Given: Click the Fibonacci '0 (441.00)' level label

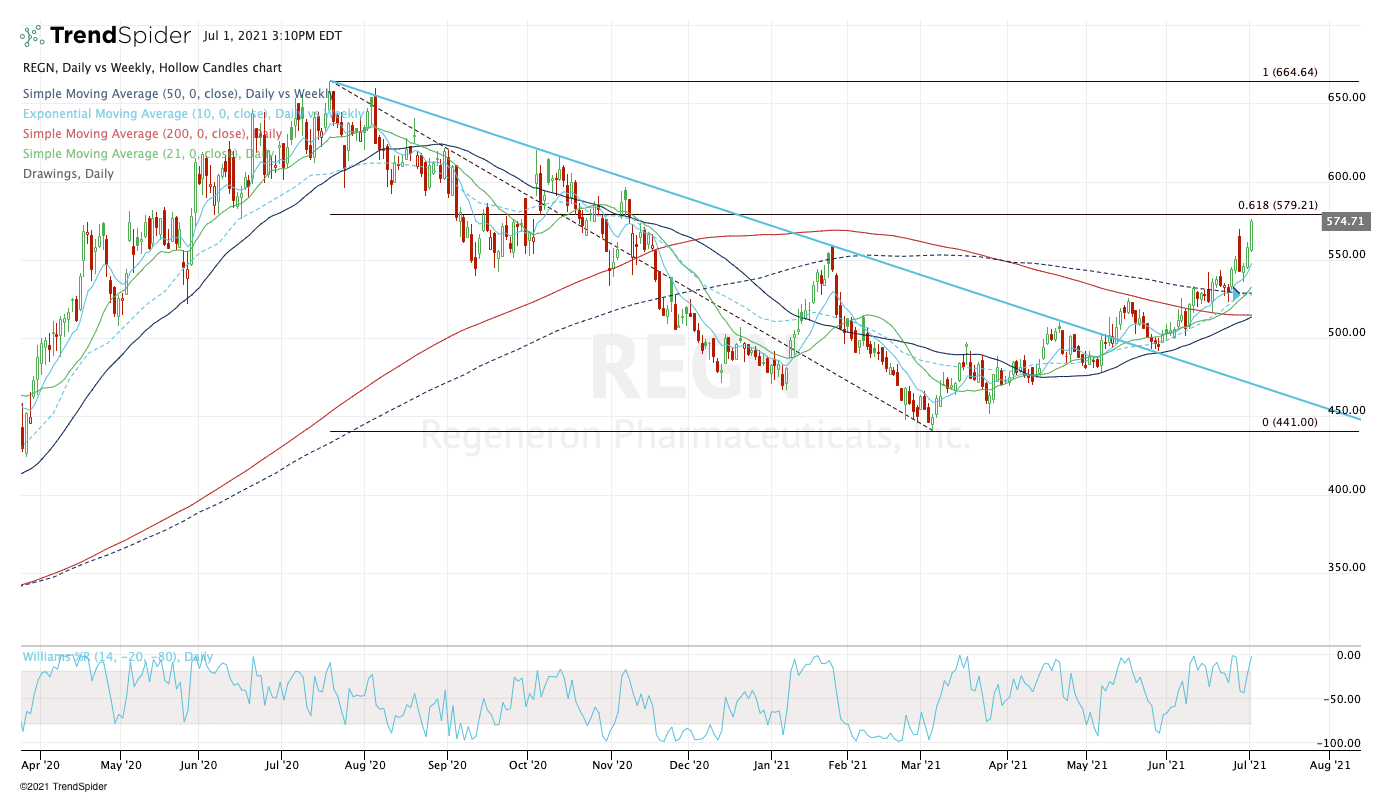Looking at the screenshot, I should click(1290, 422).
